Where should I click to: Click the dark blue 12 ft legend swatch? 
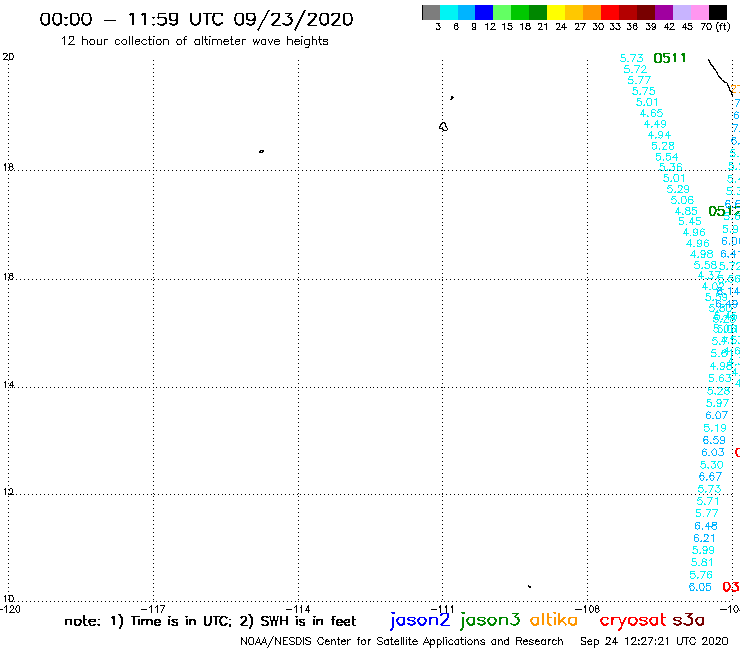484,12
